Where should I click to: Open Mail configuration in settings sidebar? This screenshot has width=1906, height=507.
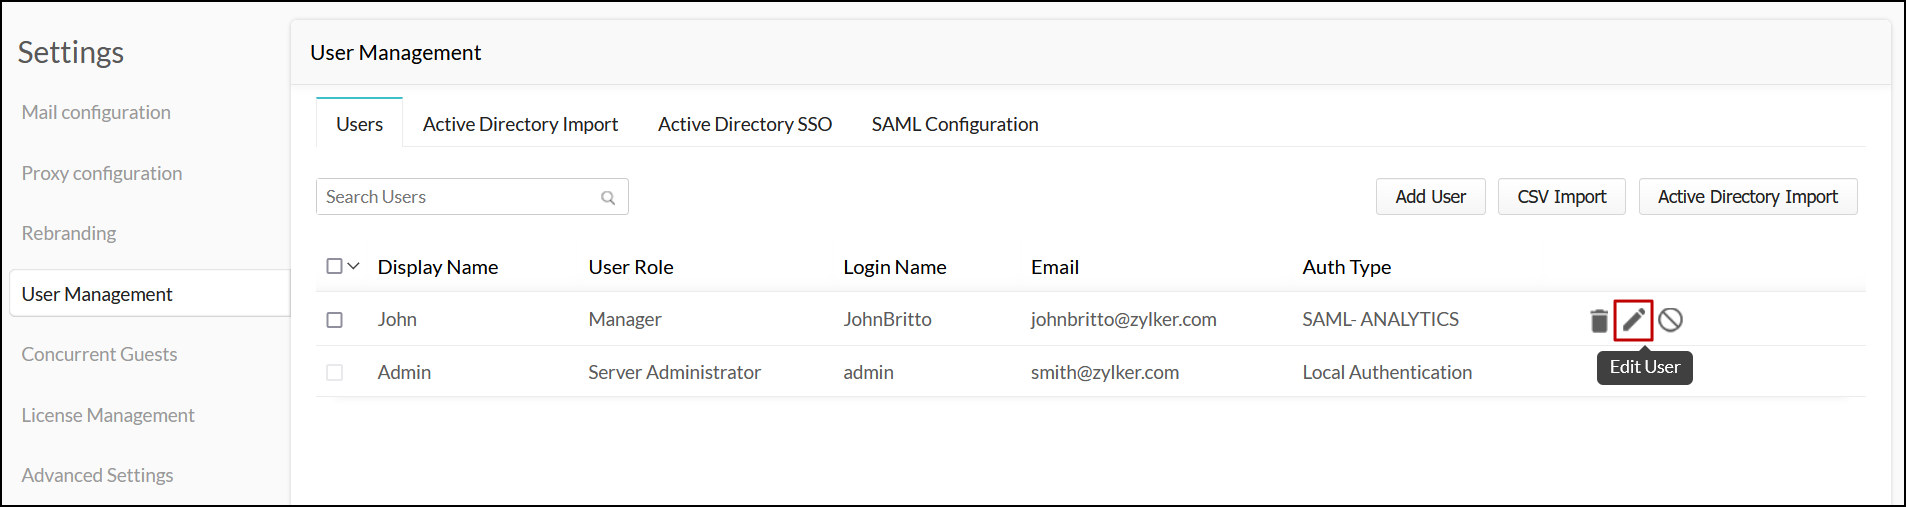tap(96, 112)
